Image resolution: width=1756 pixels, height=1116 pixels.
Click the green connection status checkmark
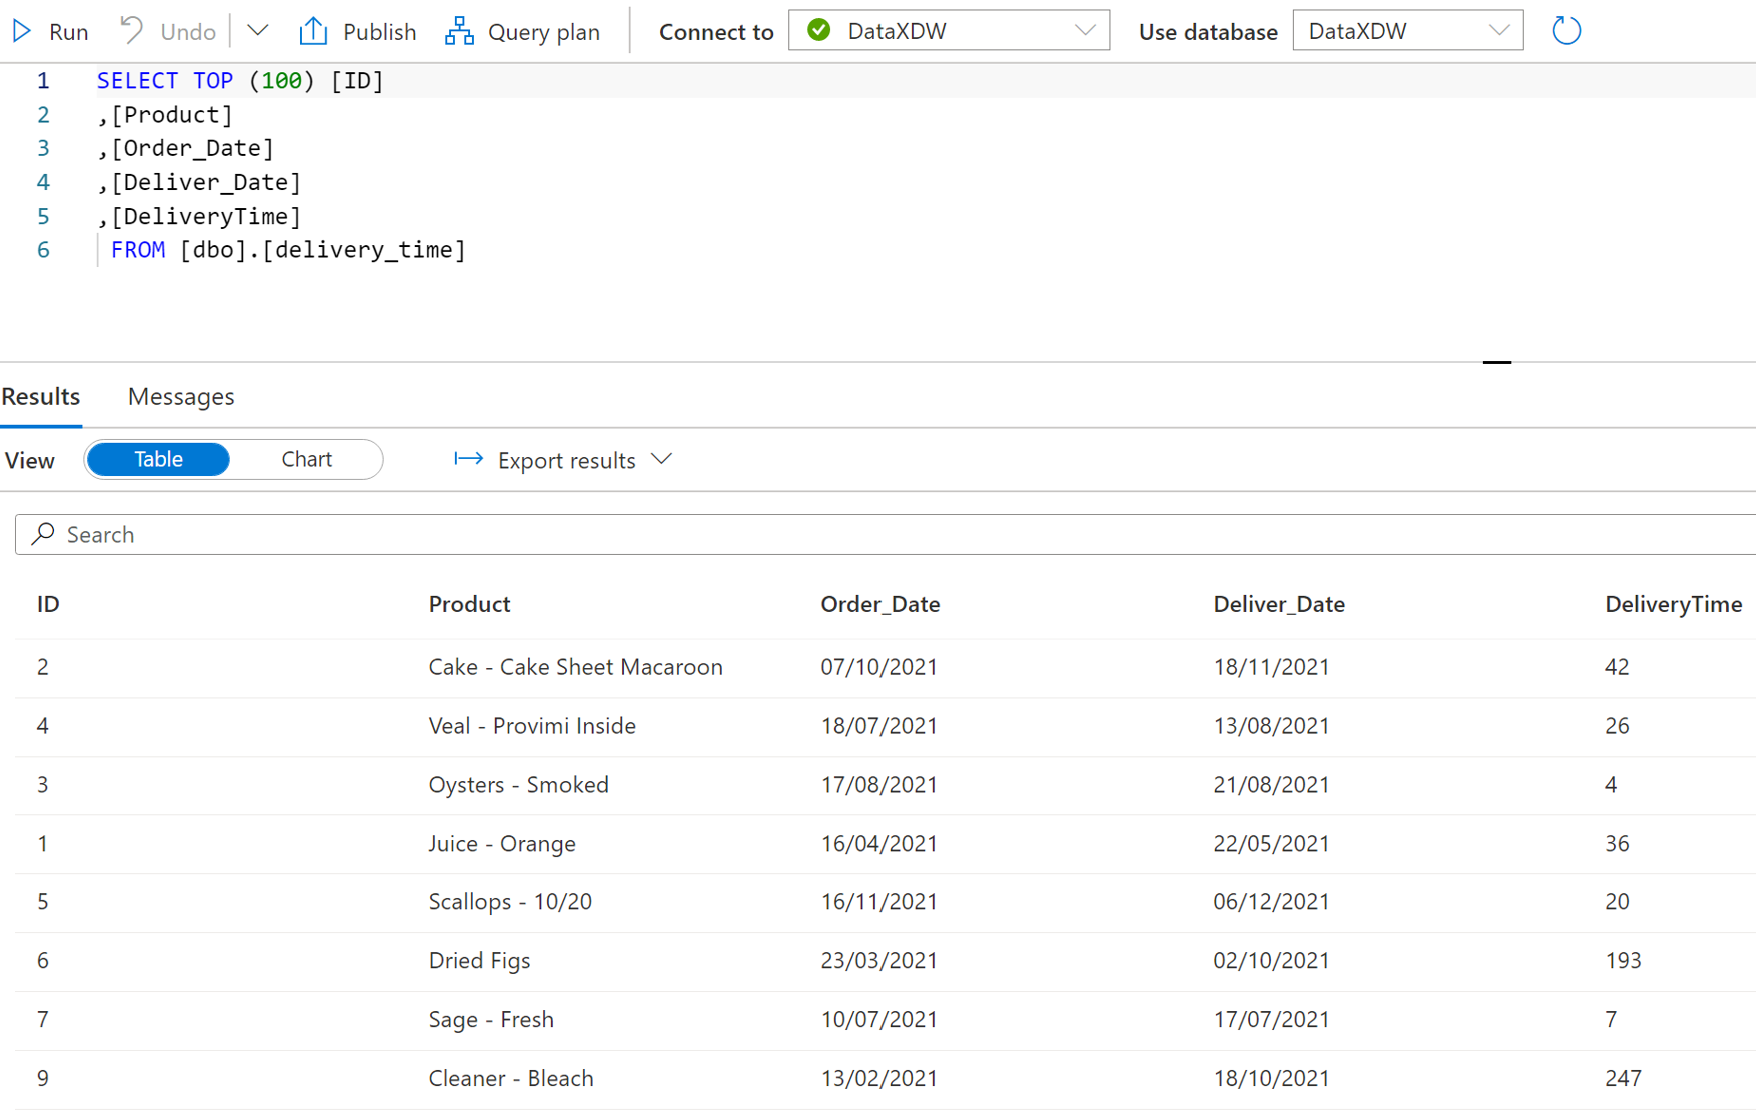[819, 31]
